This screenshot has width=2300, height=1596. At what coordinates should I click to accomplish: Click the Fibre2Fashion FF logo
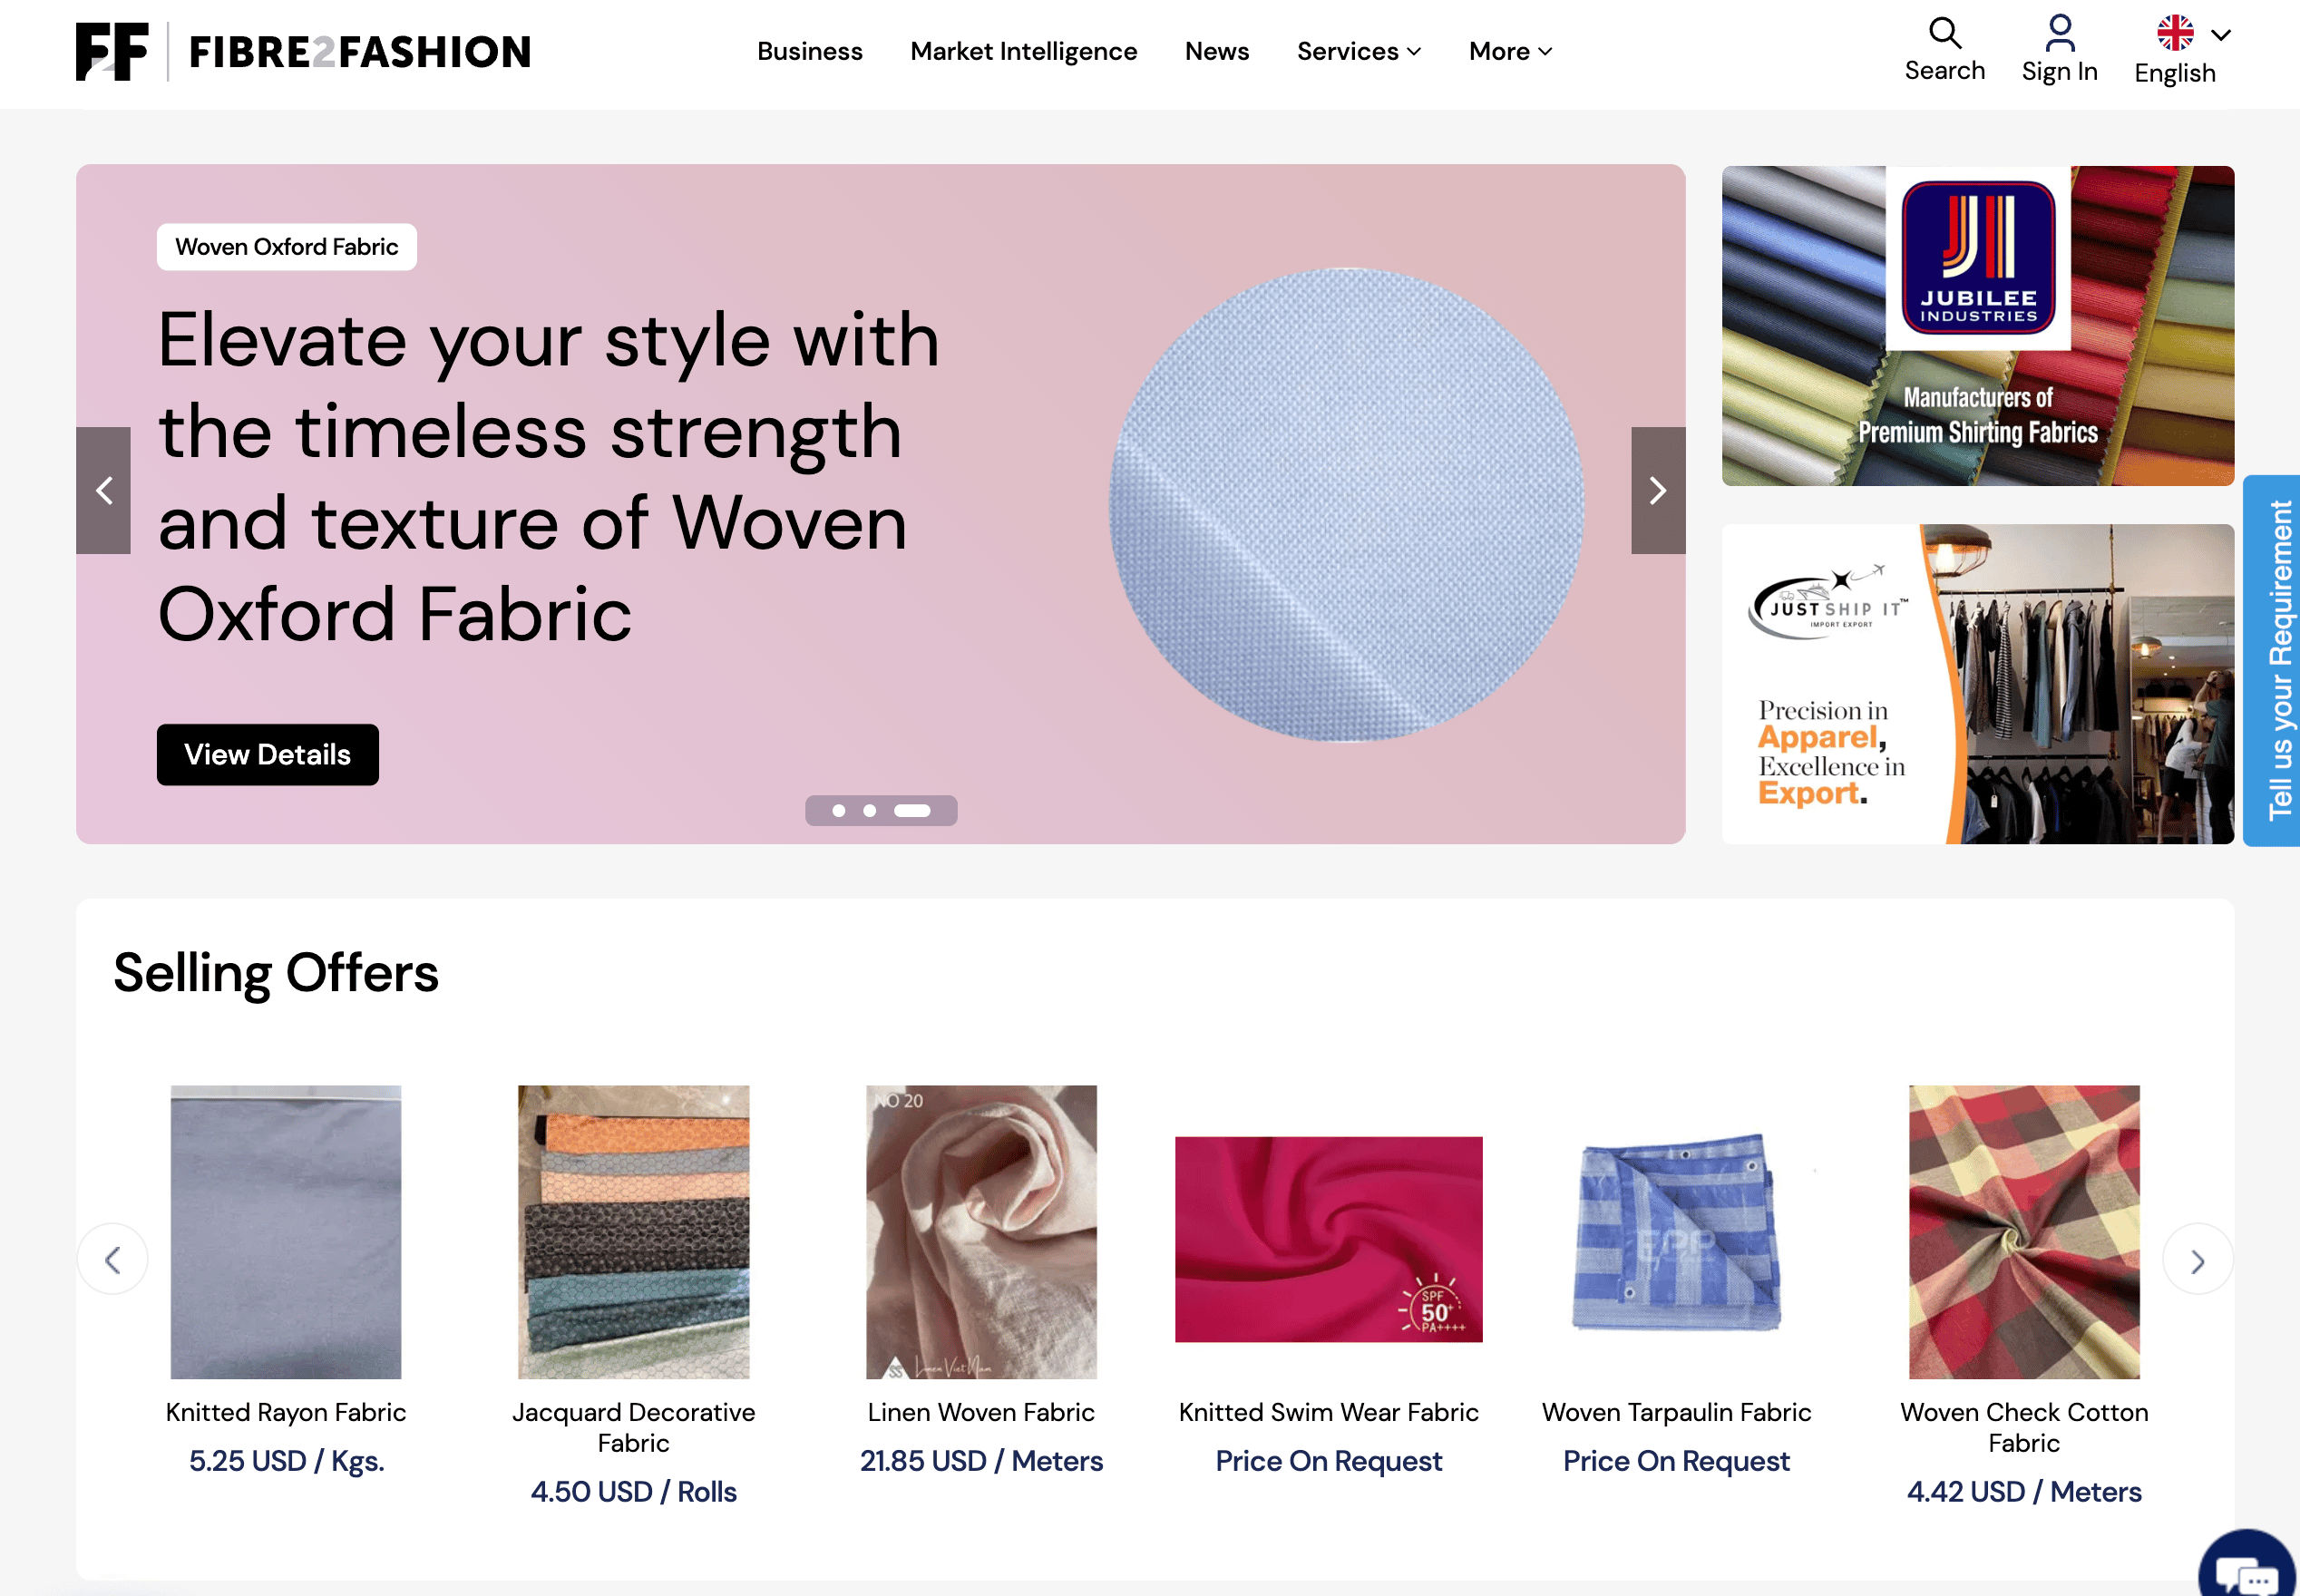click(x=112, y=51)
